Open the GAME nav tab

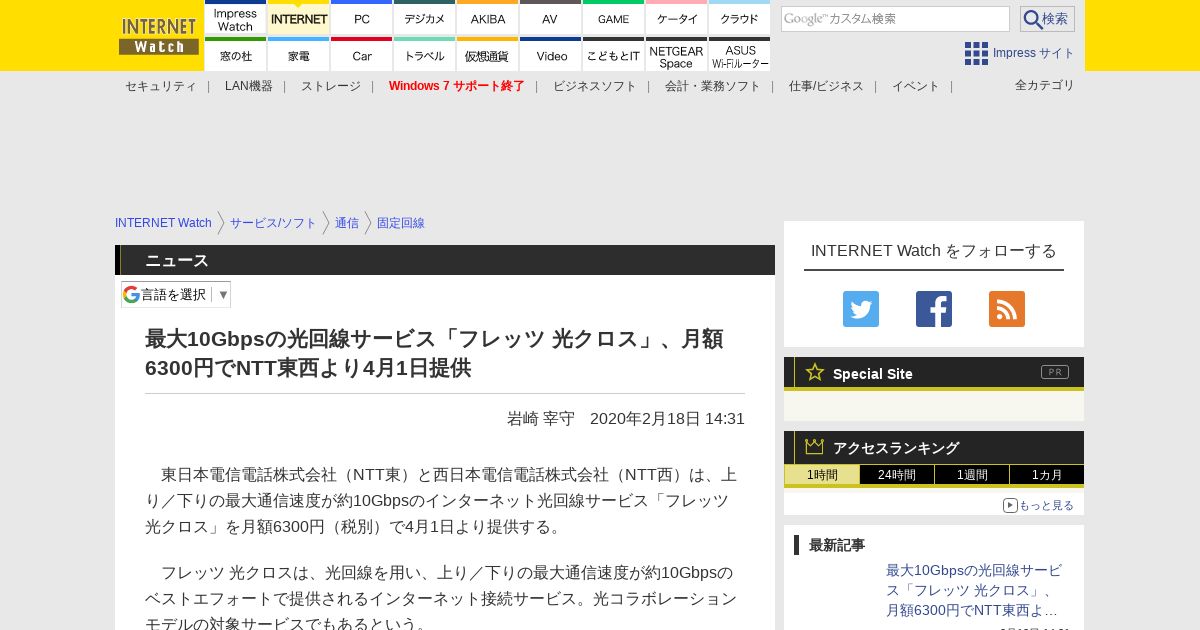click(614, 18)
